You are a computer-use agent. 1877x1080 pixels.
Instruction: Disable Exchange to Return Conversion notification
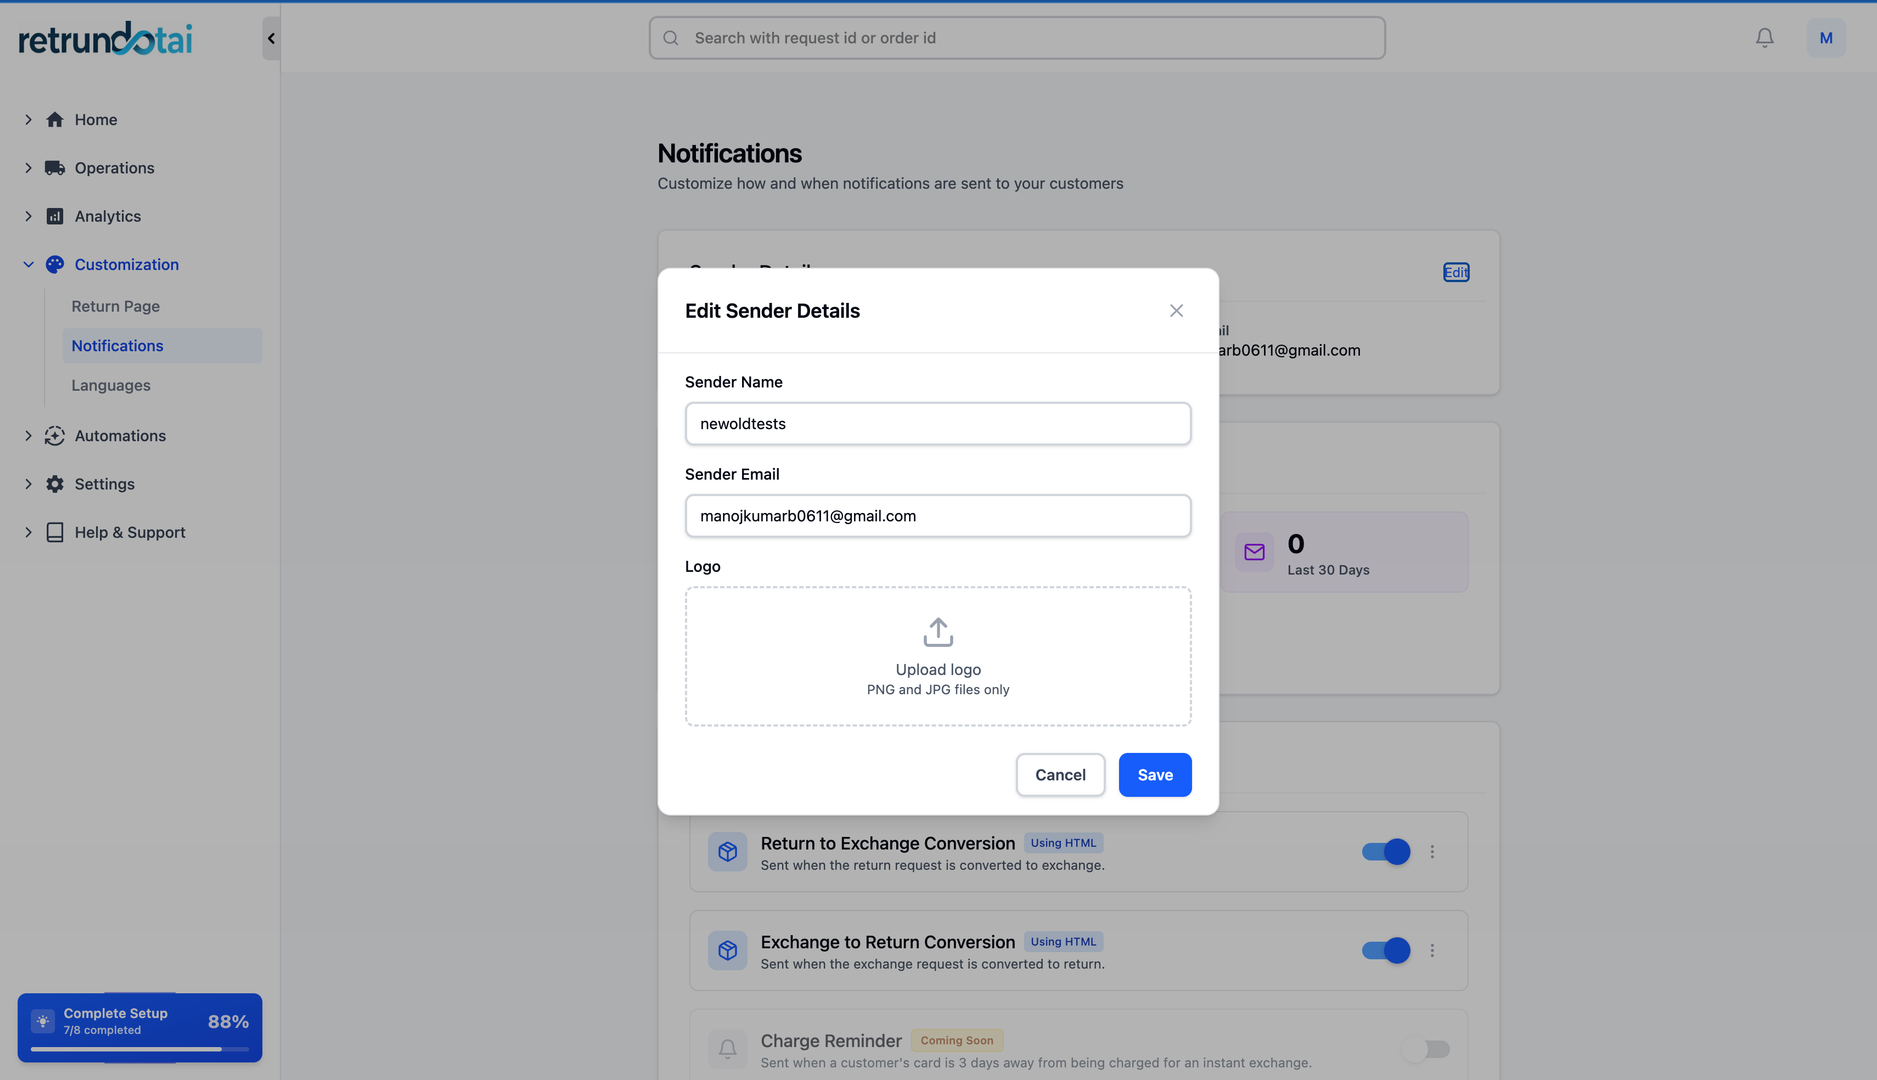coord(1386,951)
